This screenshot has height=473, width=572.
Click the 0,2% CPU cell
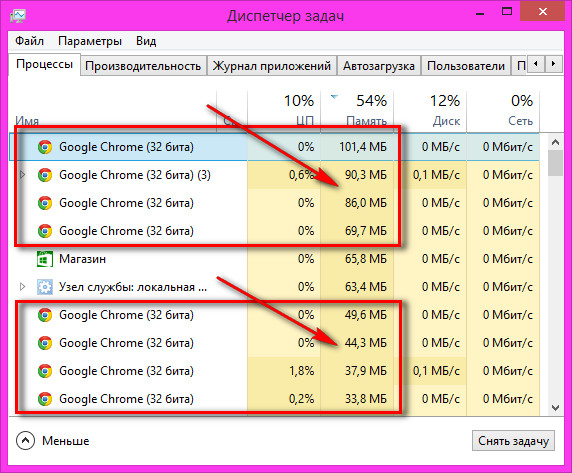click(x=284, y=399)
